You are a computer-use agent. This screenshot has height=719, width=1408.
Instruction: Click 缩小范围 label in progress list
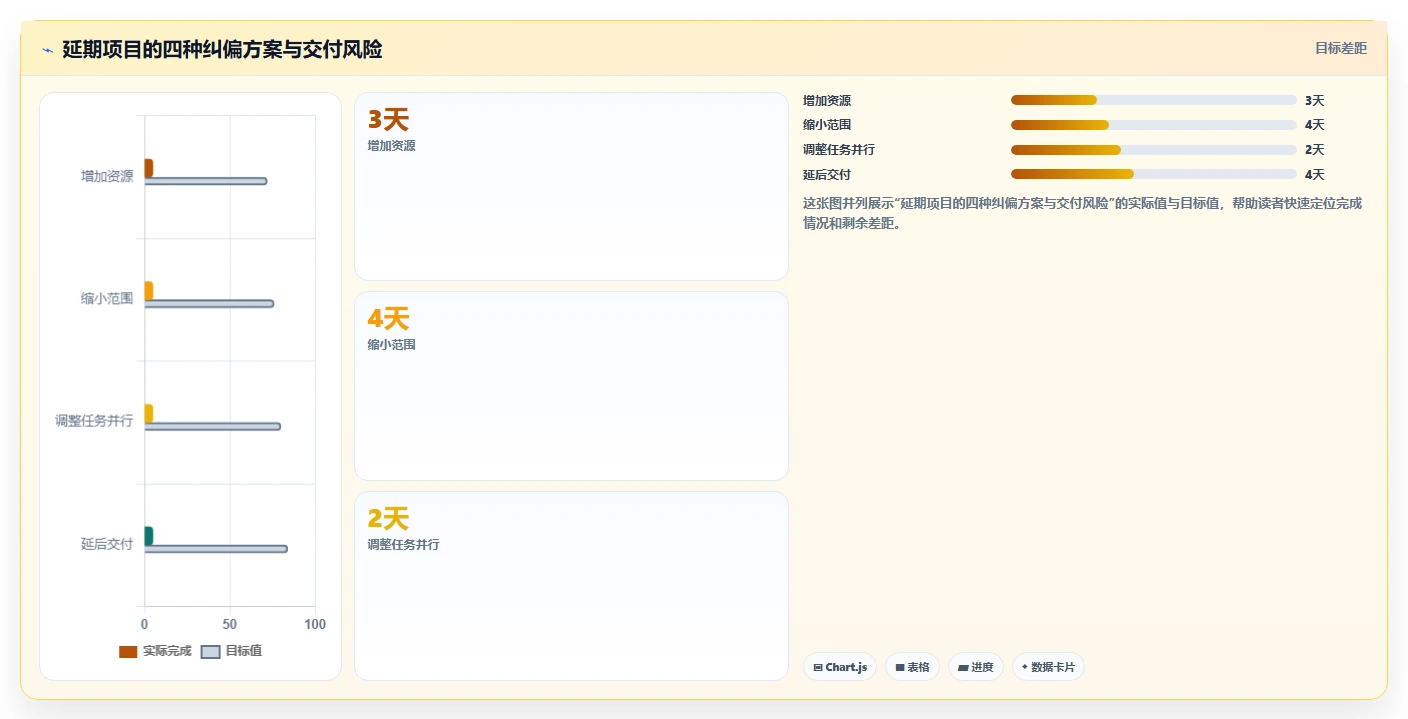[x=827, y=125]
